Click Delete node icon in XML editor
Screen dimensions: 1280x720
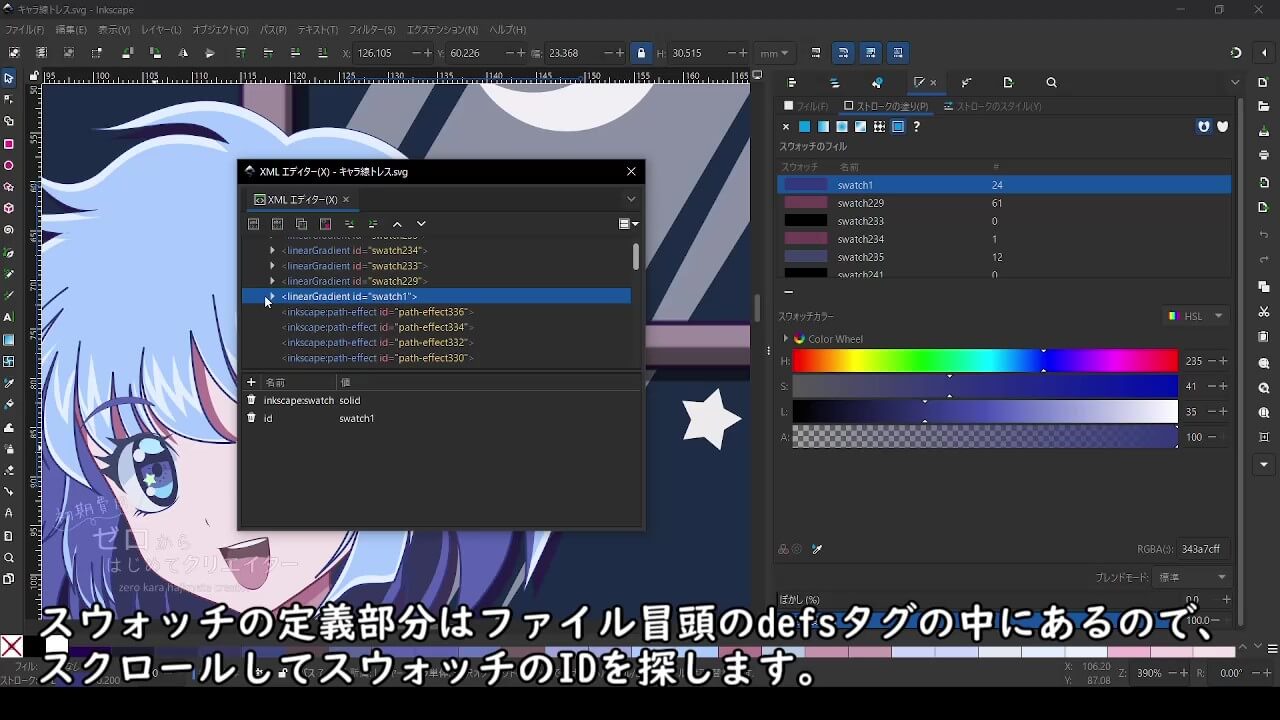[326, 224]
